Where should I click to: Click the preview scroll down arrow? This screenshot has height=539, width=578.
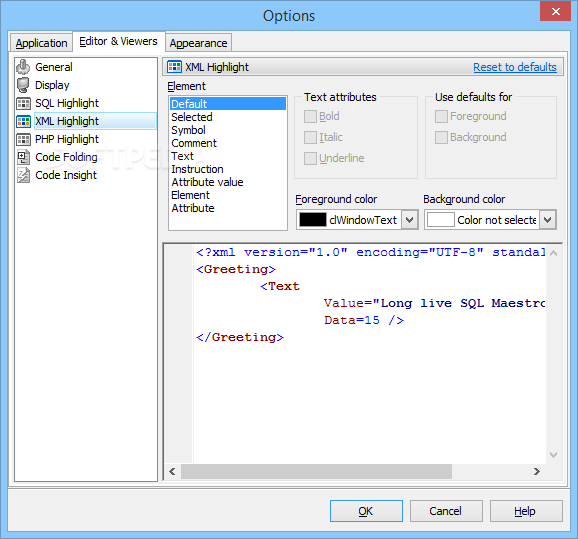click(x=553, y=455)
